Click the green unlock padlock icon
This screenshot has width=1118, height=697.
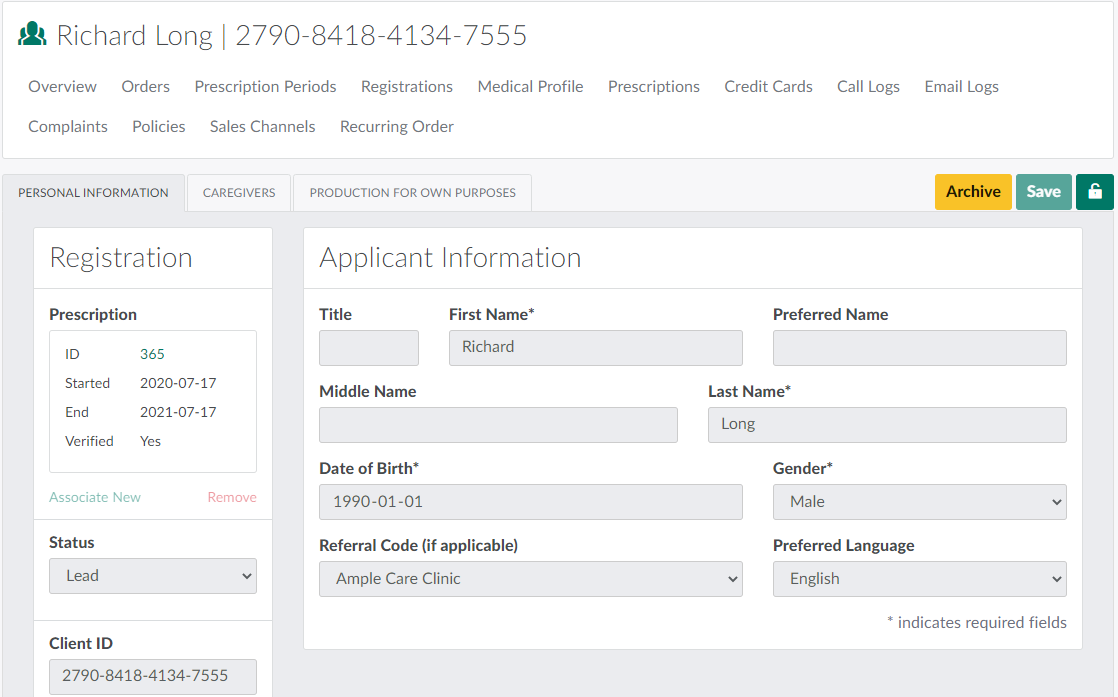click(x=1094, y=192)
